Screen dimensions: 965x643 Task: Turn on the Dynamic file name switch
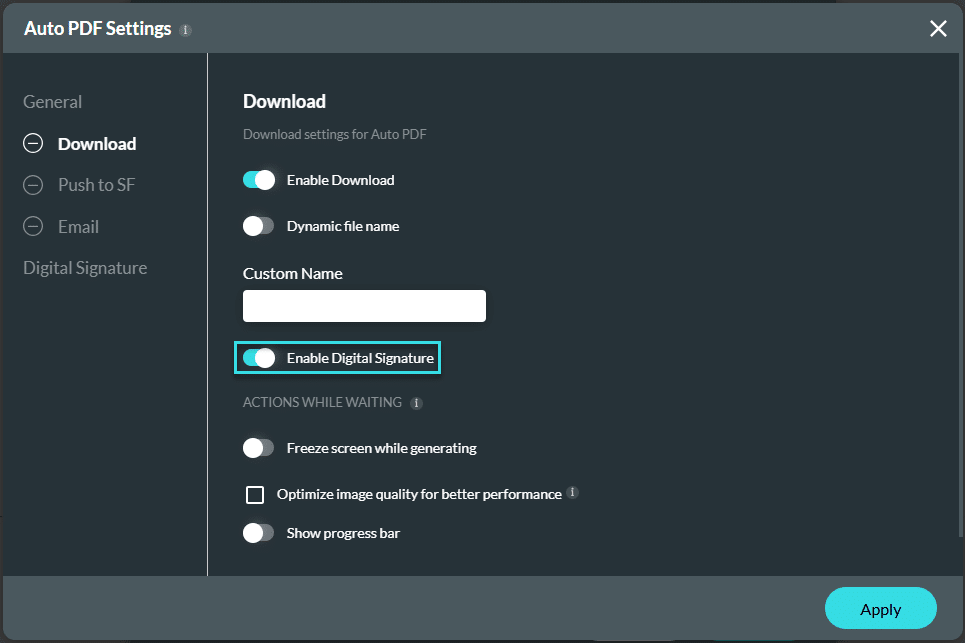point(259,226)
